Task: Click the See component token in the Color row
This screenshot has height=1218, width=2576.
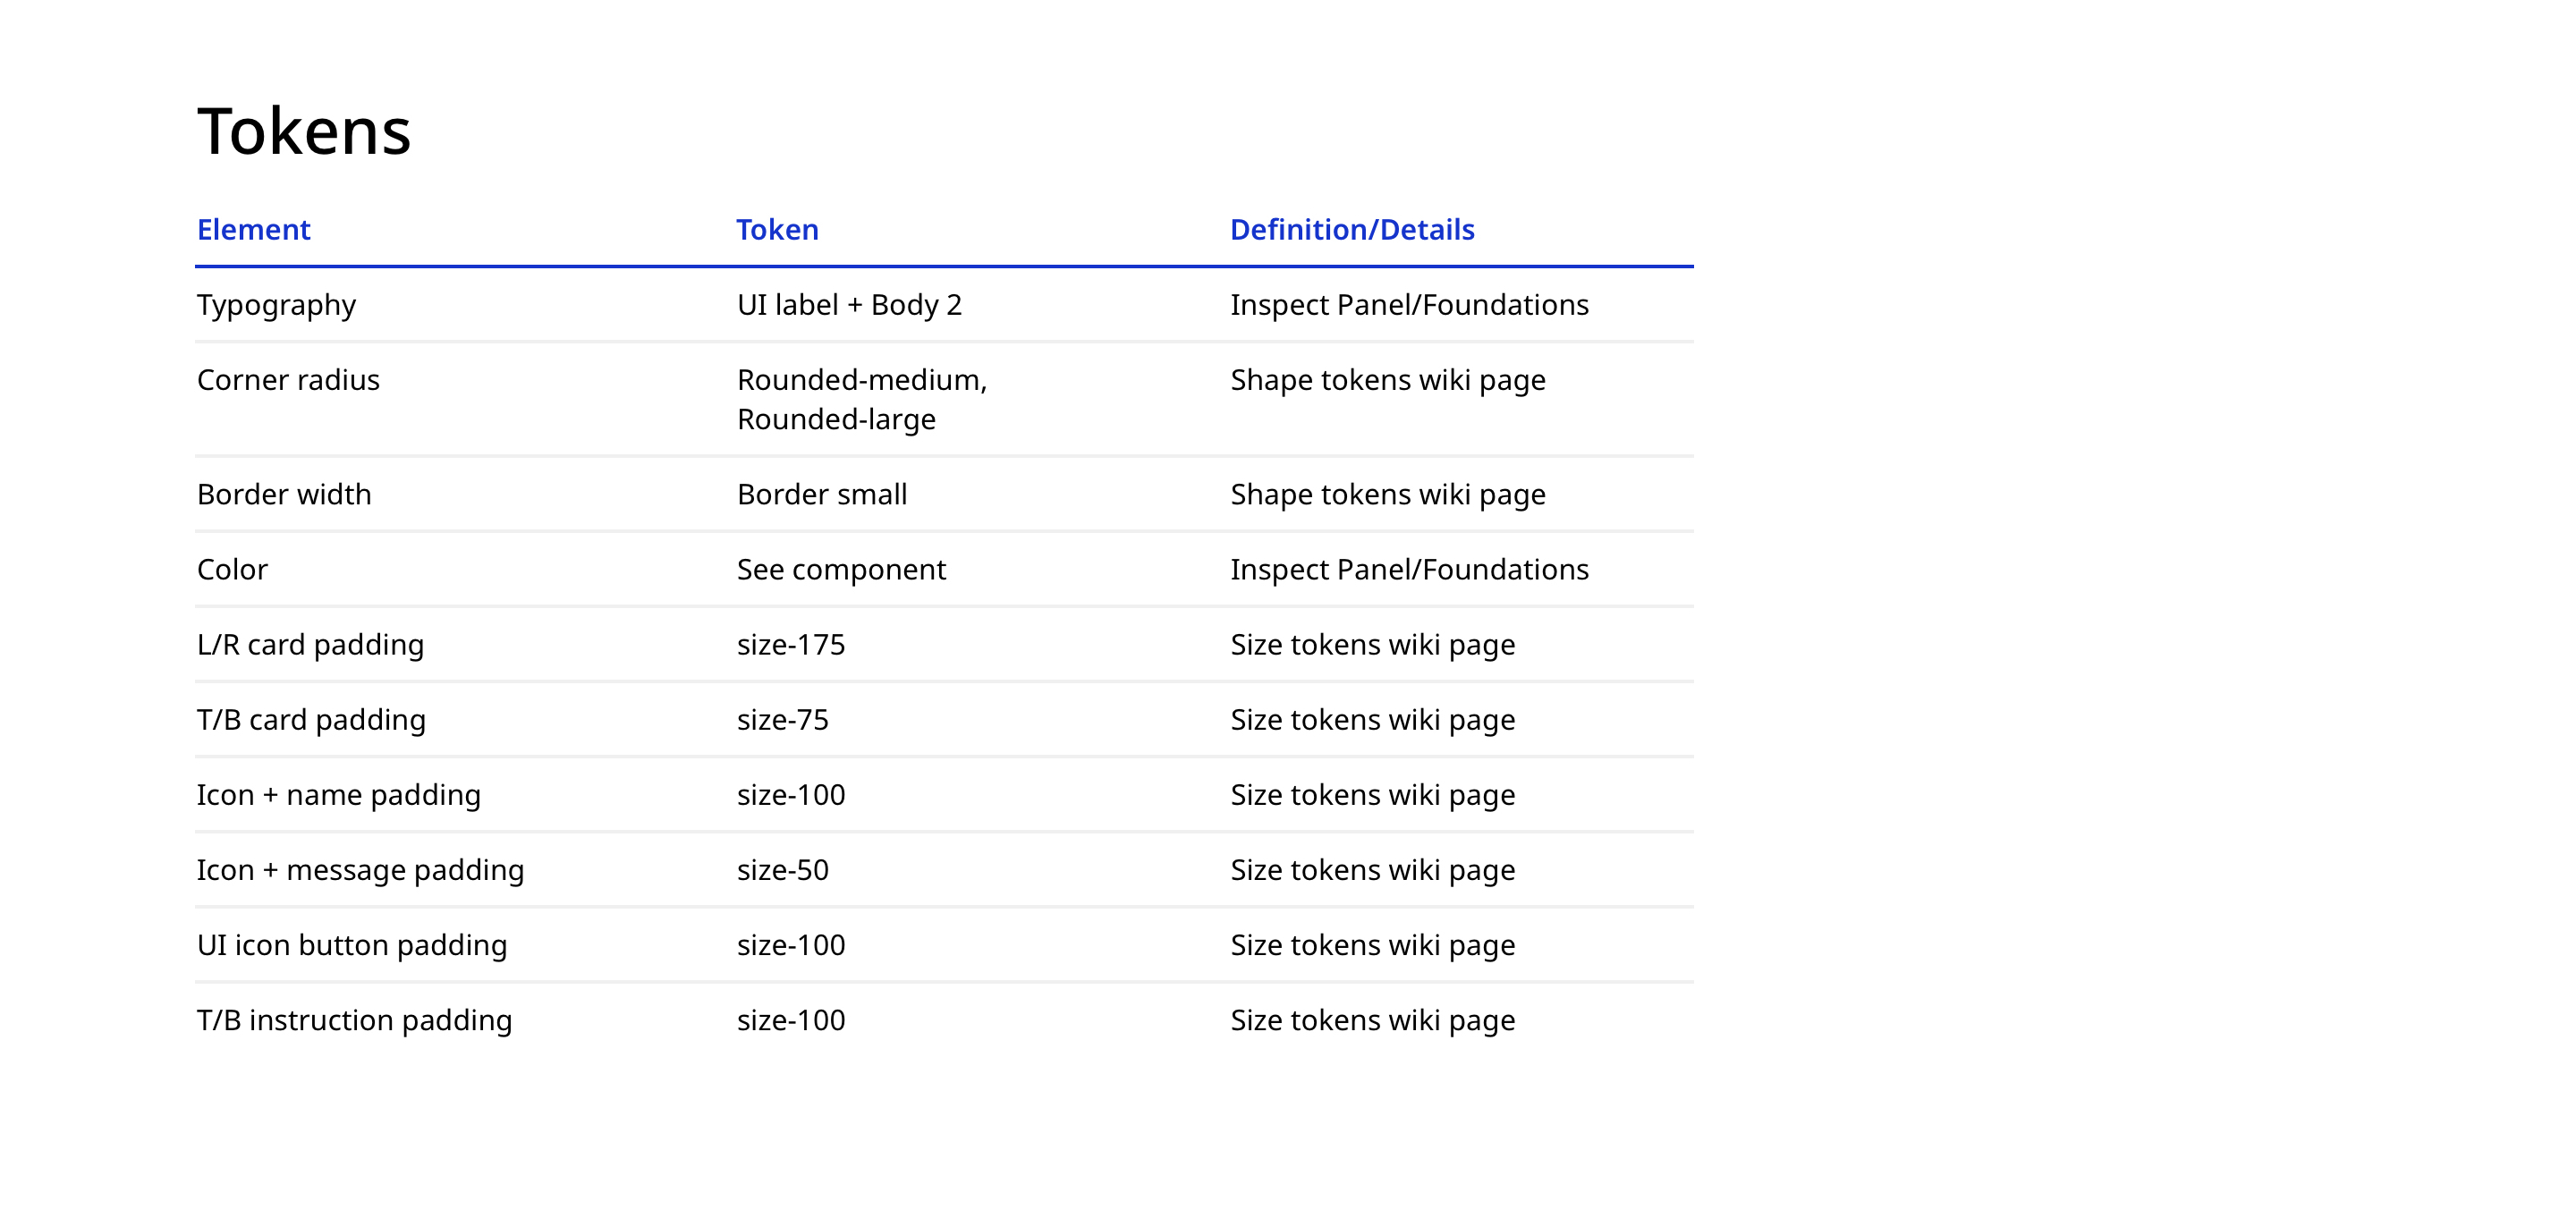Action: point(841,569)
